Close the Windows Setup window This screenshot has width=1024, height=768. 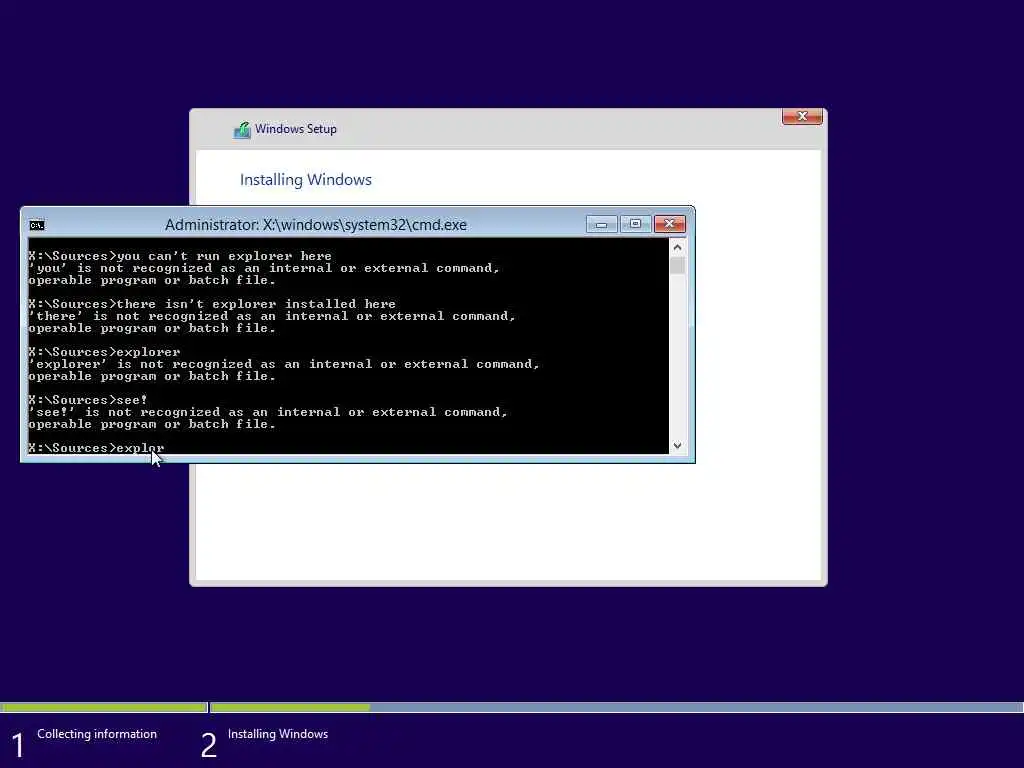click(802, 116)
